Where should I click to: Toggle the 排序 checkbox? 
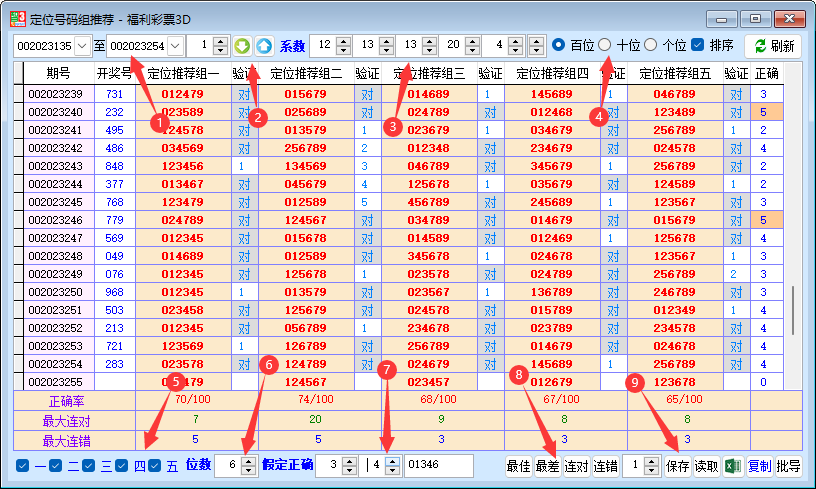pos(698,45)
